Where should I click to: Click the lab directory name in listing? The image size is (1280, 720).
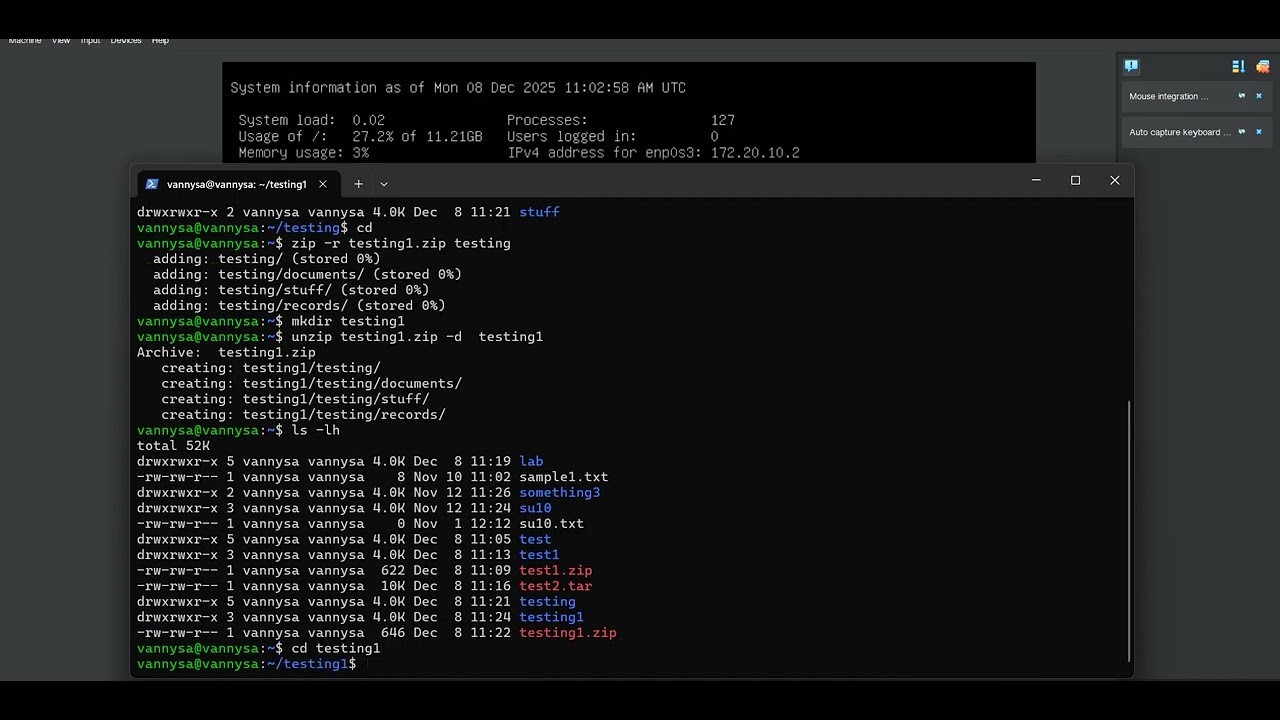(x=531, y=461)
